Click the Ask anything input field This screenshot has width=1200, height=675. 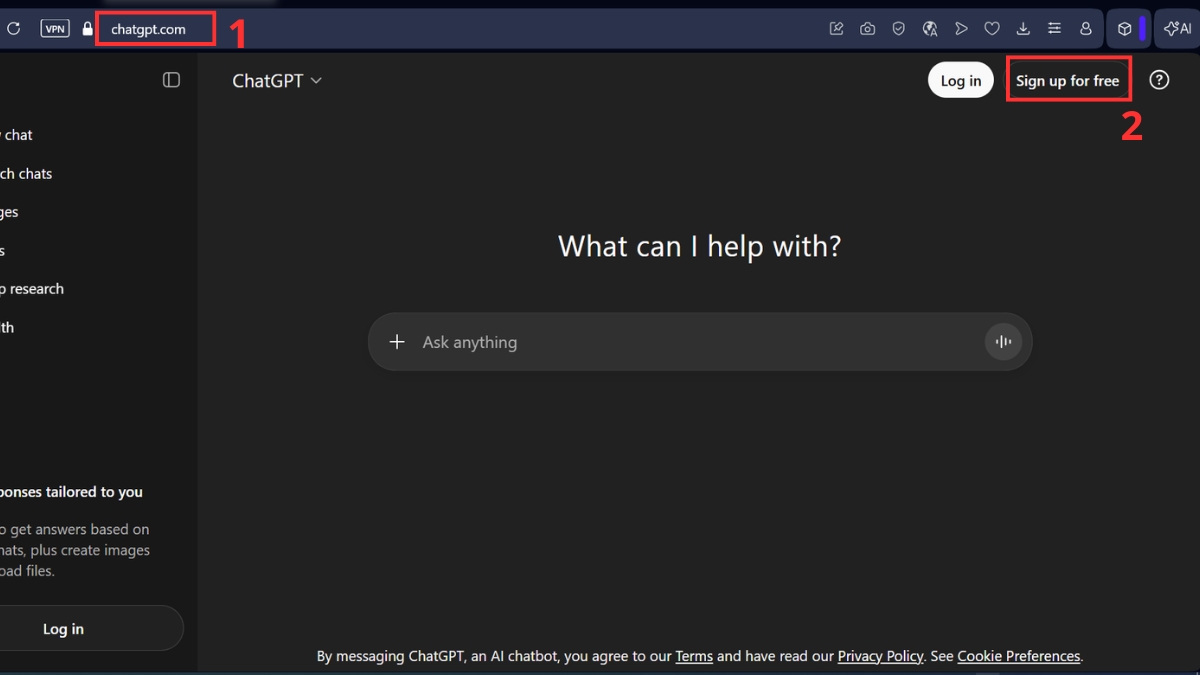[x=700, y=342]
